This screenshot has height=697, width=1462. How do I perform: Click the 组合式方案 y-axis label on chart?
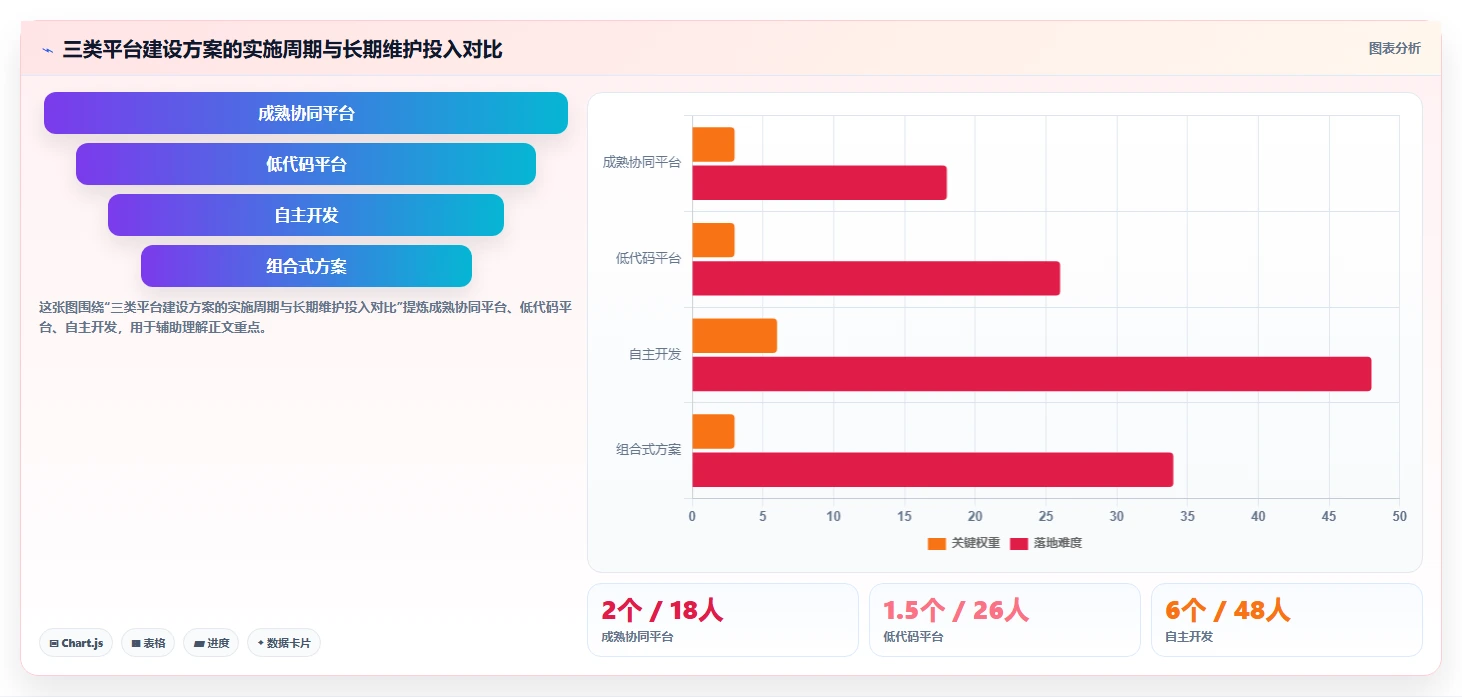pyautogui.click(x=648, y=450)
